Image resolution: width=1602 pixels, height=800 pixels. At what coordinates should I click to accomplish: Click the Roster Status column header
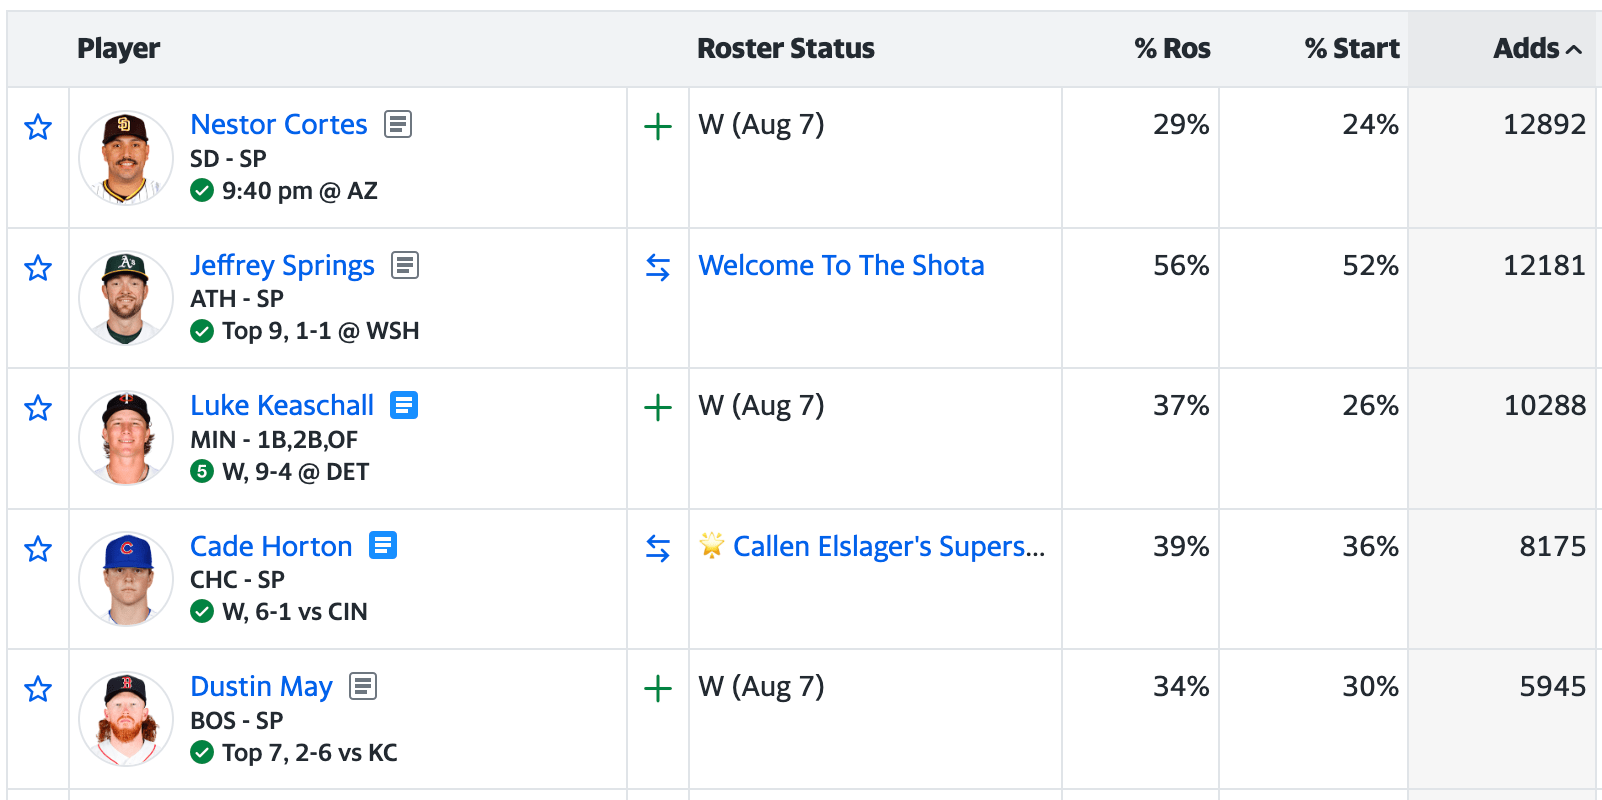(786, 48)
